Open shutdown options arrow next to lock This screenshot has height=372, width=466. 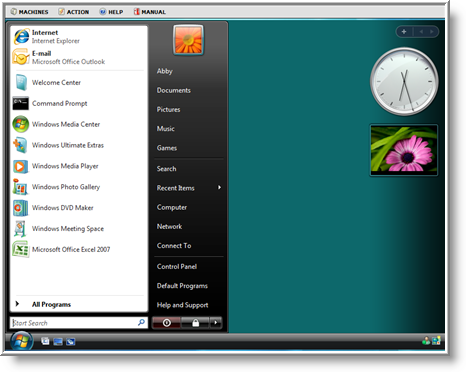[x=216, y=323]
